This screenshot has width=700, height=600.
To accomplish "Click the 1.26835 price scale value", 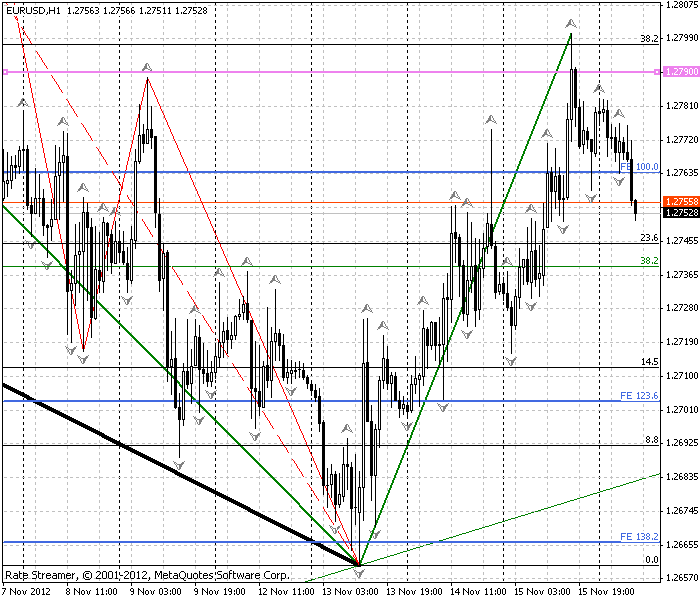I will (x=682, y=476).
